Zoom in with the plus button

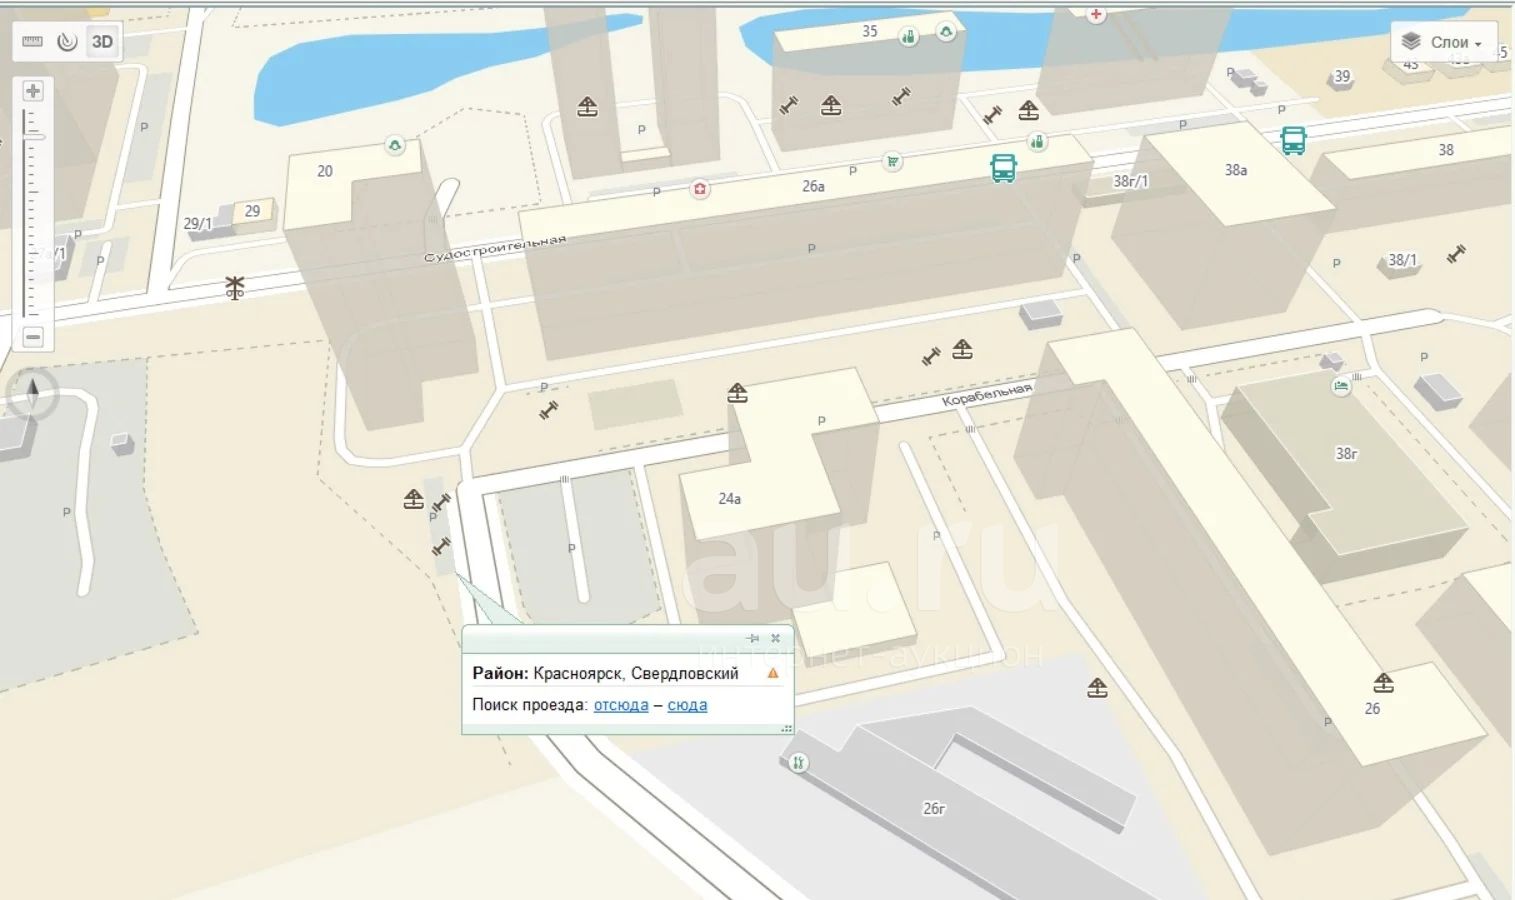point(33,91)
